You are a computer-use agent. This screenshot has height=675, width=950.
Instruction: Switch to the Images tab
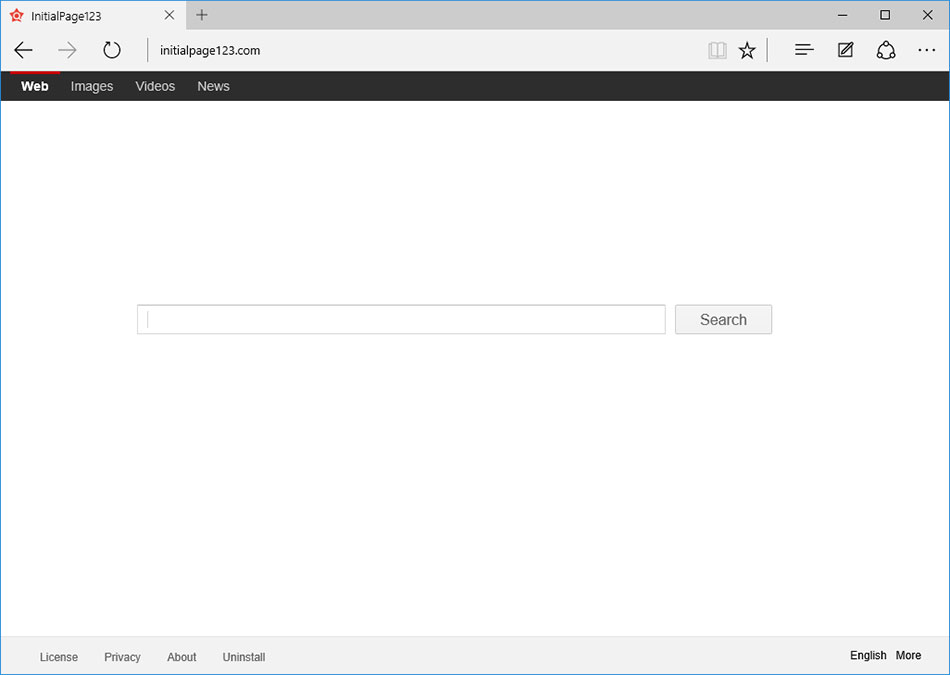point(92,87)
